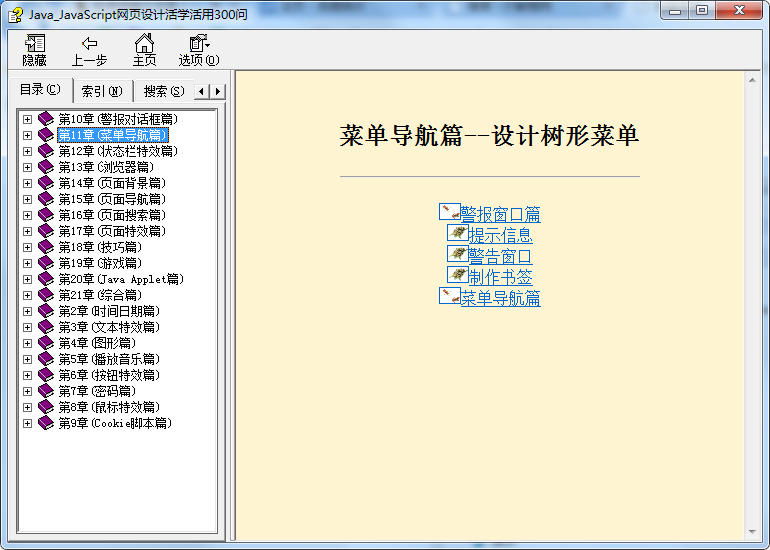
Task: Click the Hide (隐藏) toolbar icon
Action: (35, 43)
